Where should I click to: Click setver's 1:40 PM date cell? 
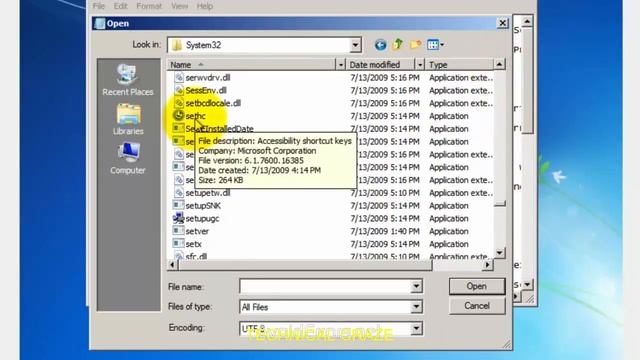click(384, 231)
